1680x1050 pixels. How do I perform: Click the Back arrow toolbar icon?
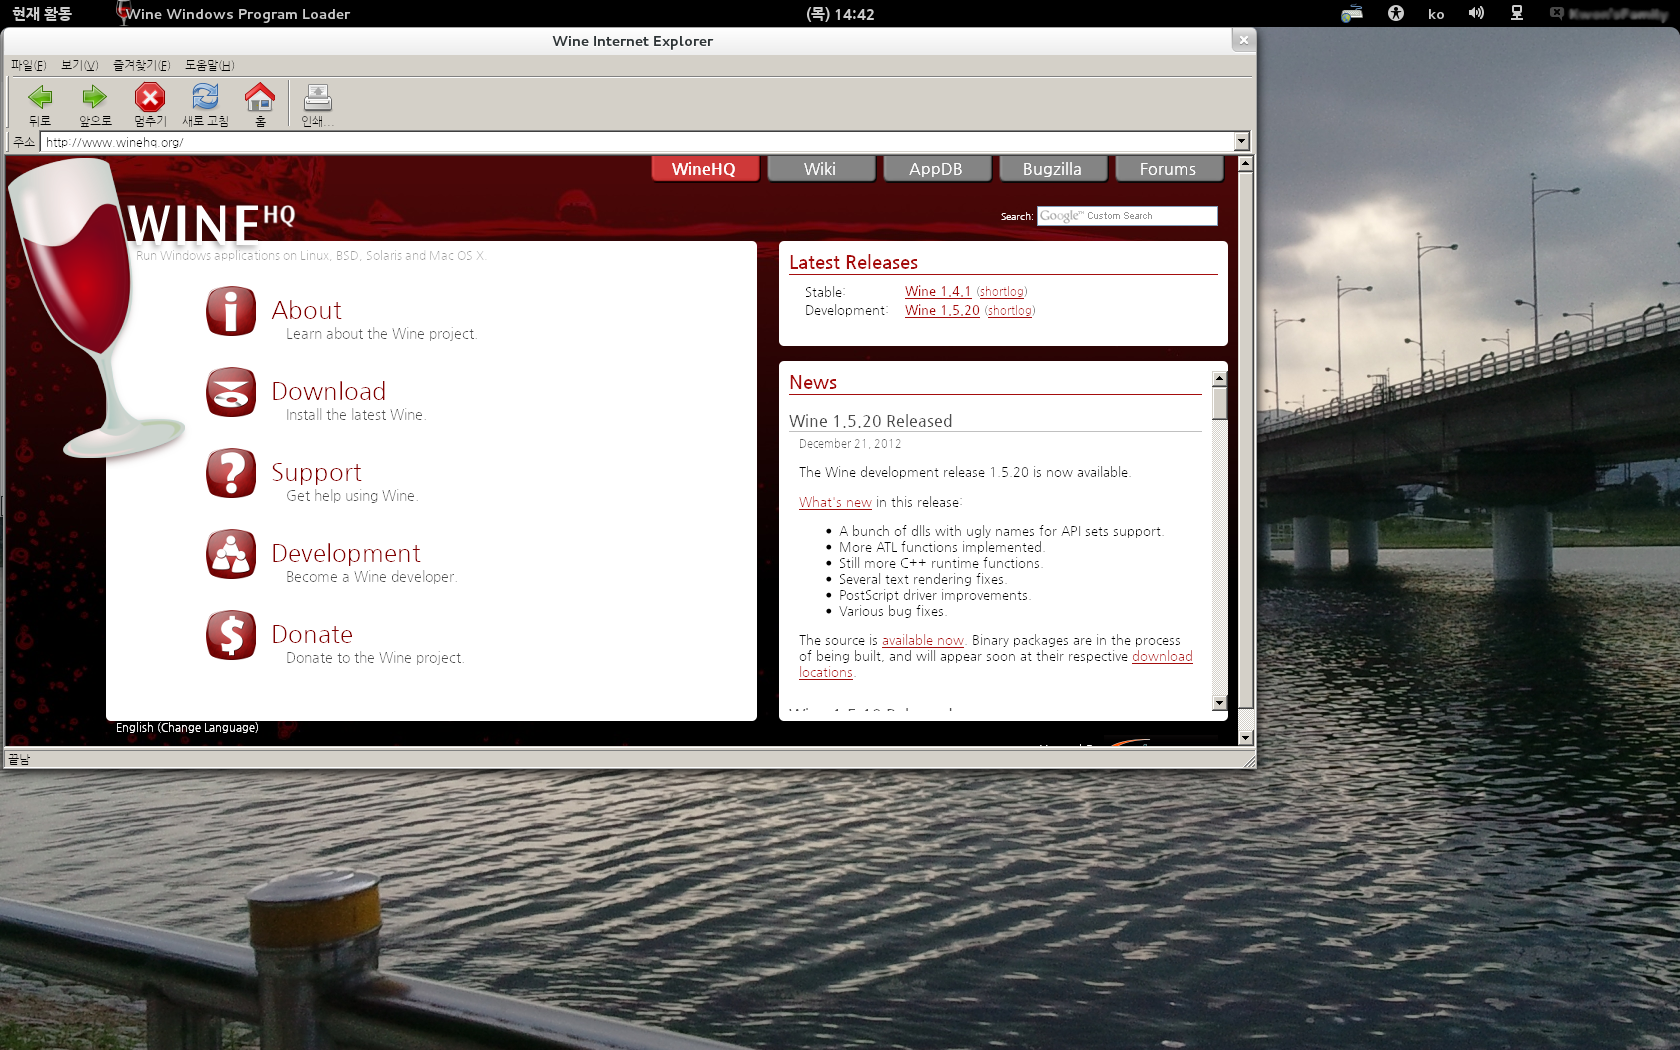pos(40,98)
